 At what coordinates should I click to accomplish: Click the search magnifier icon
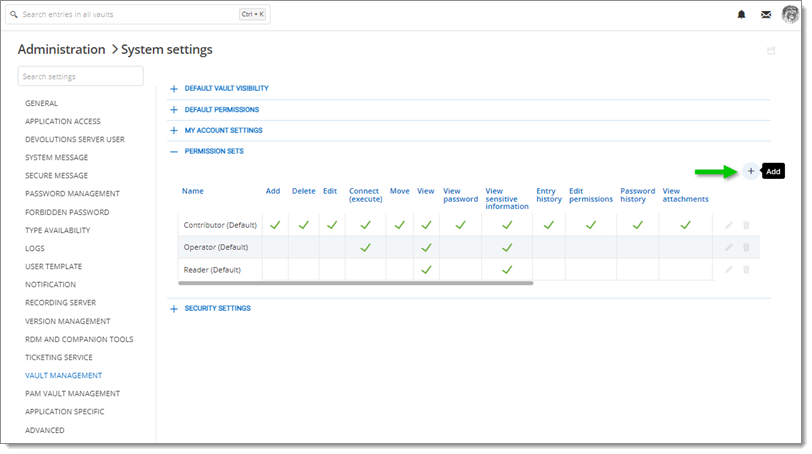pos(14,14)
